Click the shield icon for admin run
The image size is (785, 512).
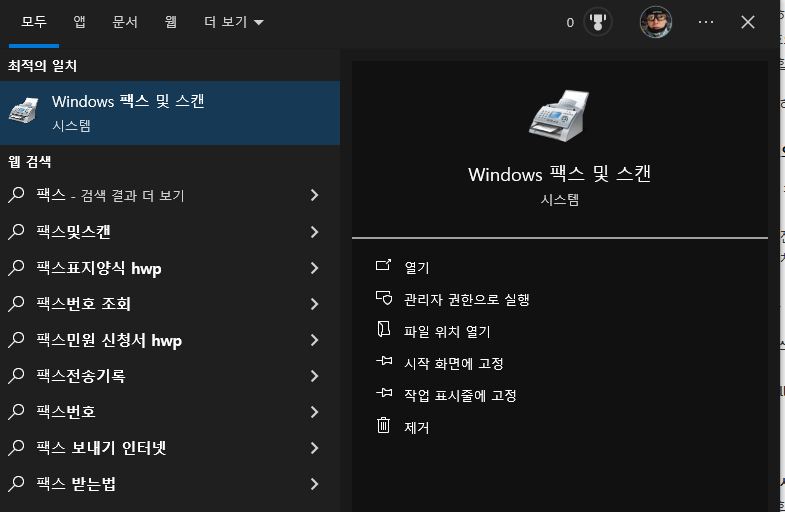[x=384, y=298]
